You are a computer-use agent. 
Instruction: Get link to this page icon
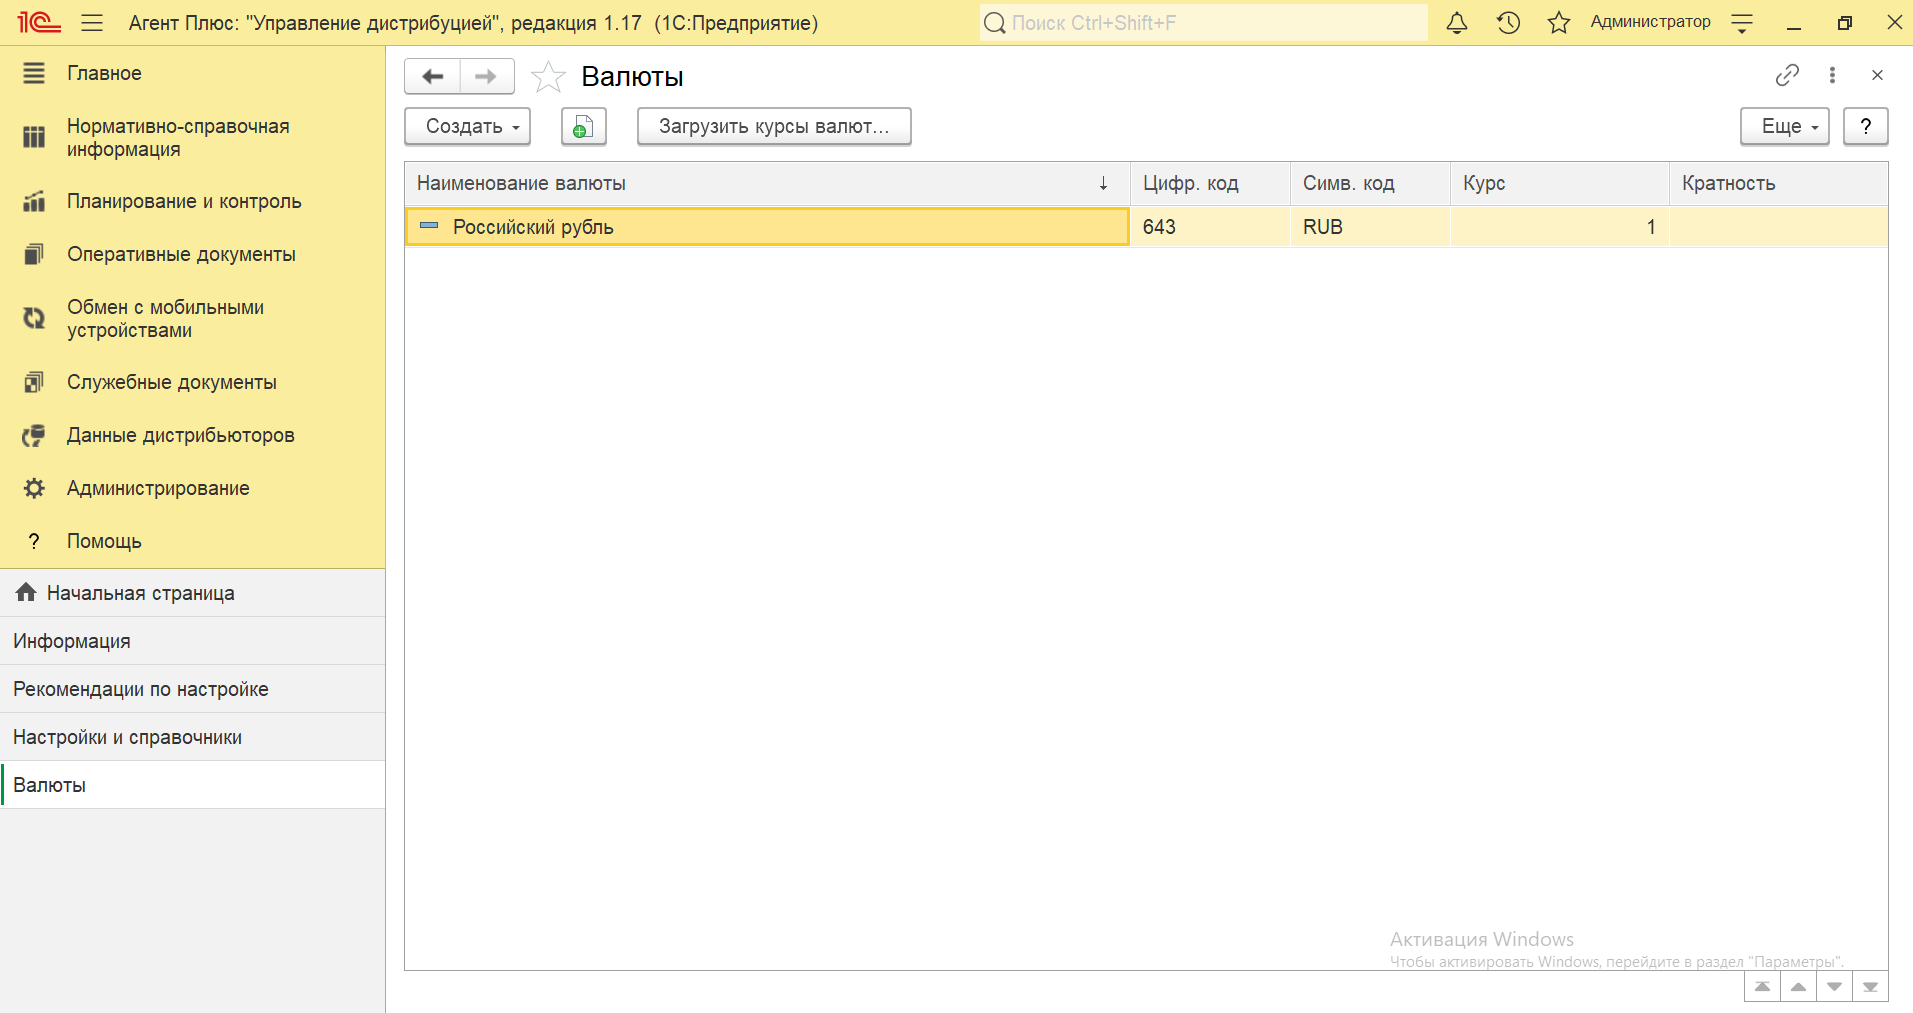coord(1786,75)
